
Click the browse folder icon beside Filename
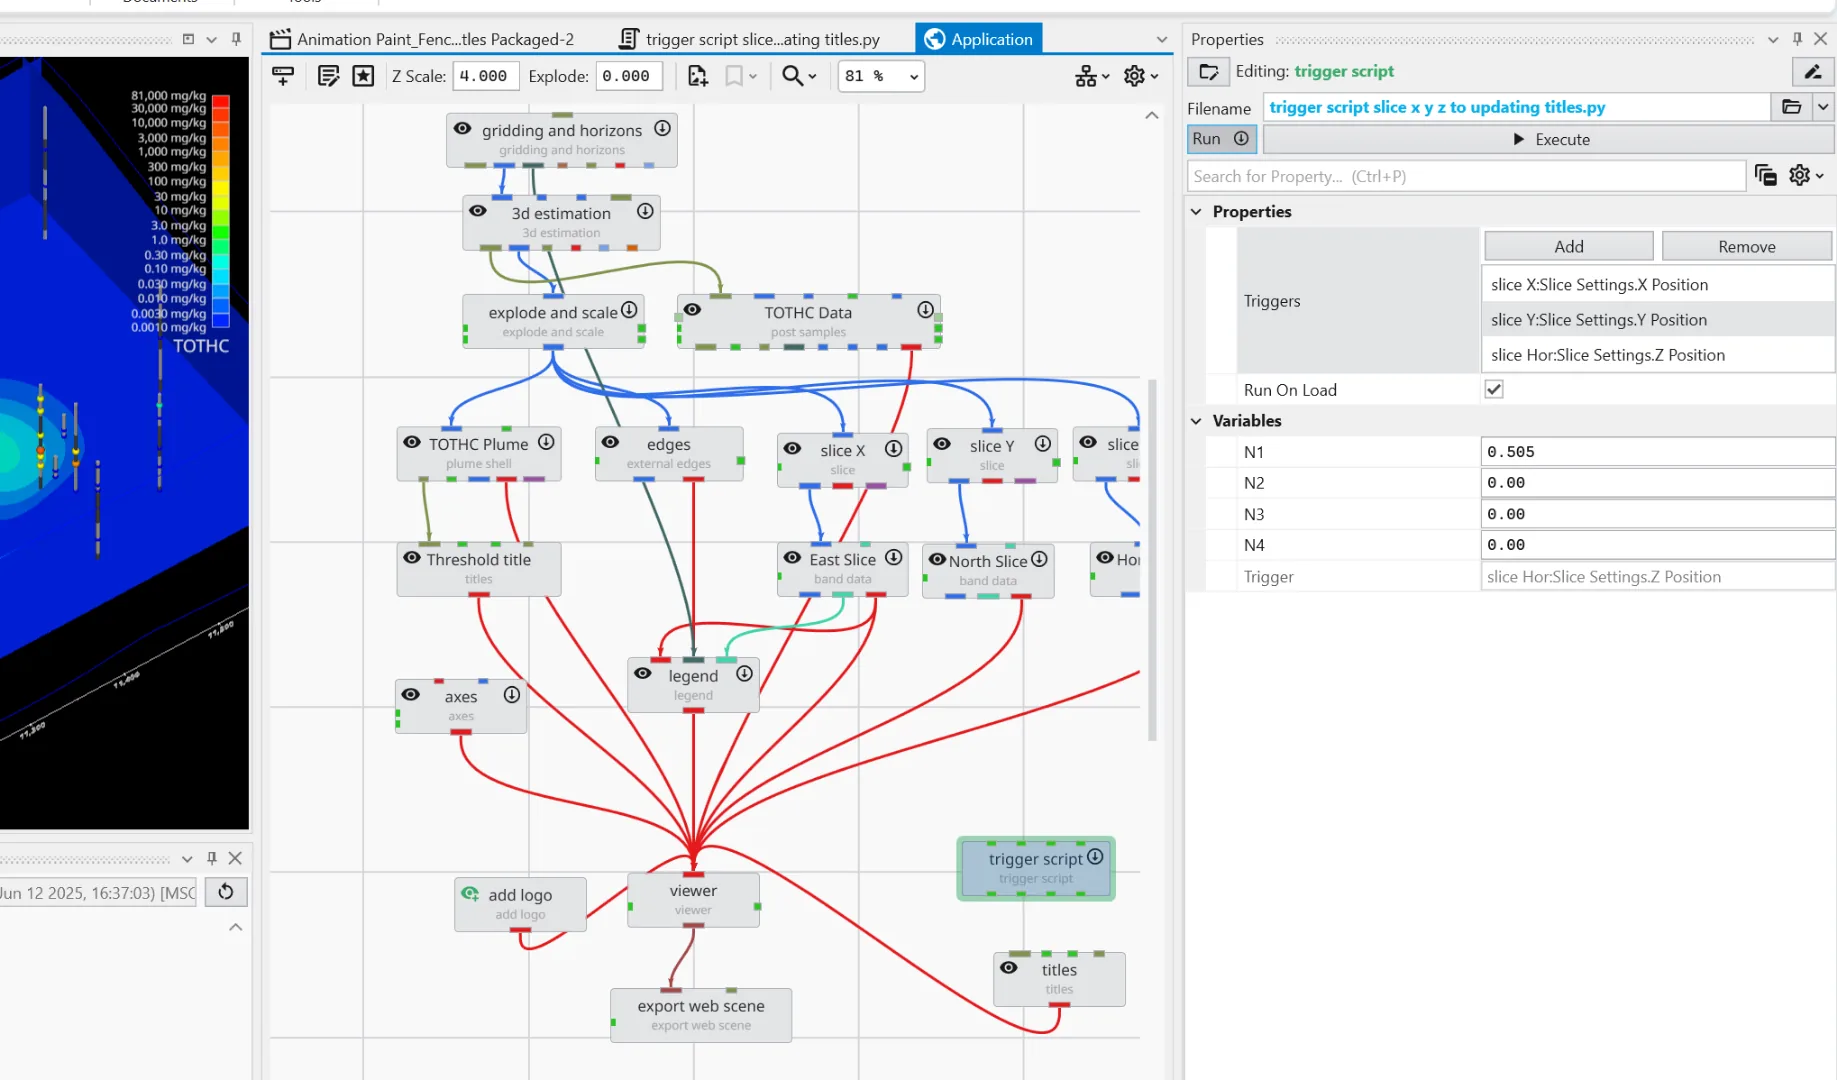coord(1791,107)
